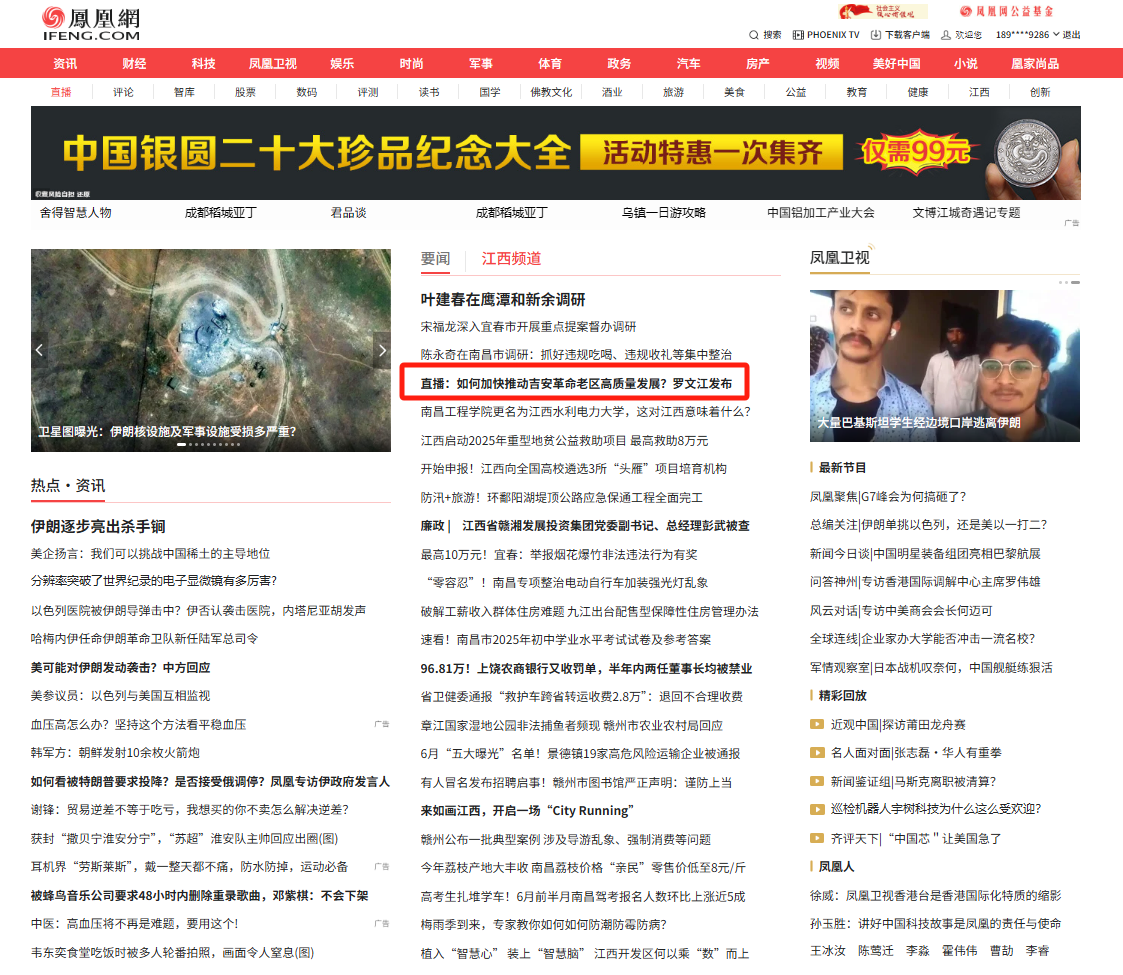Click the 凤凰卫视 section heading
Screen dimensions: 1123x975
coord(839,257)
